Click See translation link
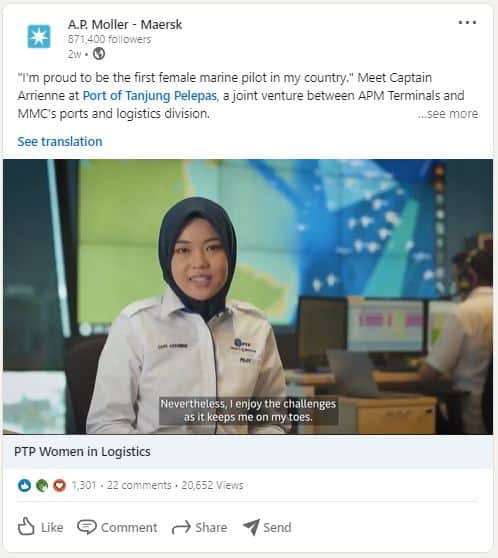The image size is (498, 558). (60, 141)
